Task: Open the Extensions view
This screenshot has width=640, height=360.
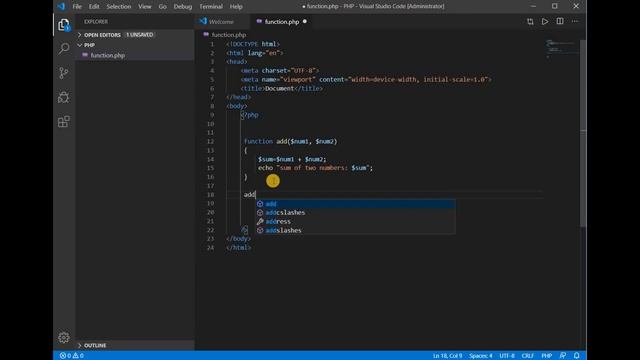Action: point(64,121)
